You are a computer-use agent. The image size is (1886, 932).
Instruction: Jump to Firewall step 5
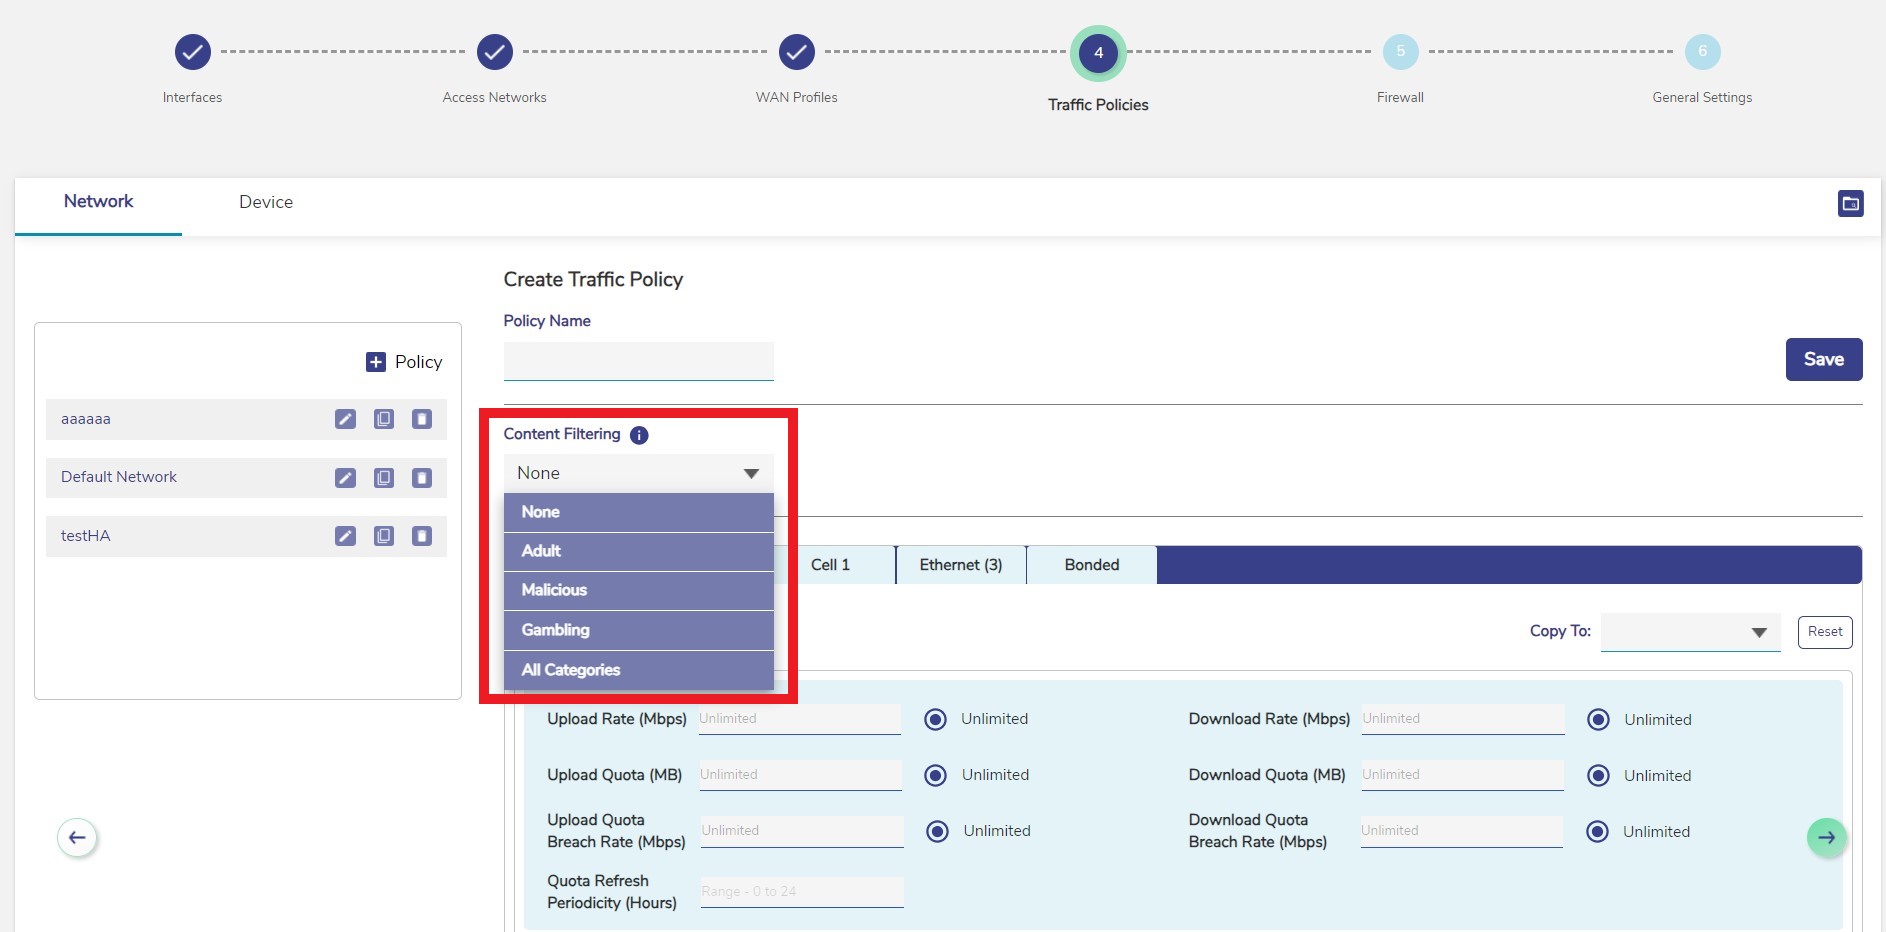coord(1400,52)
